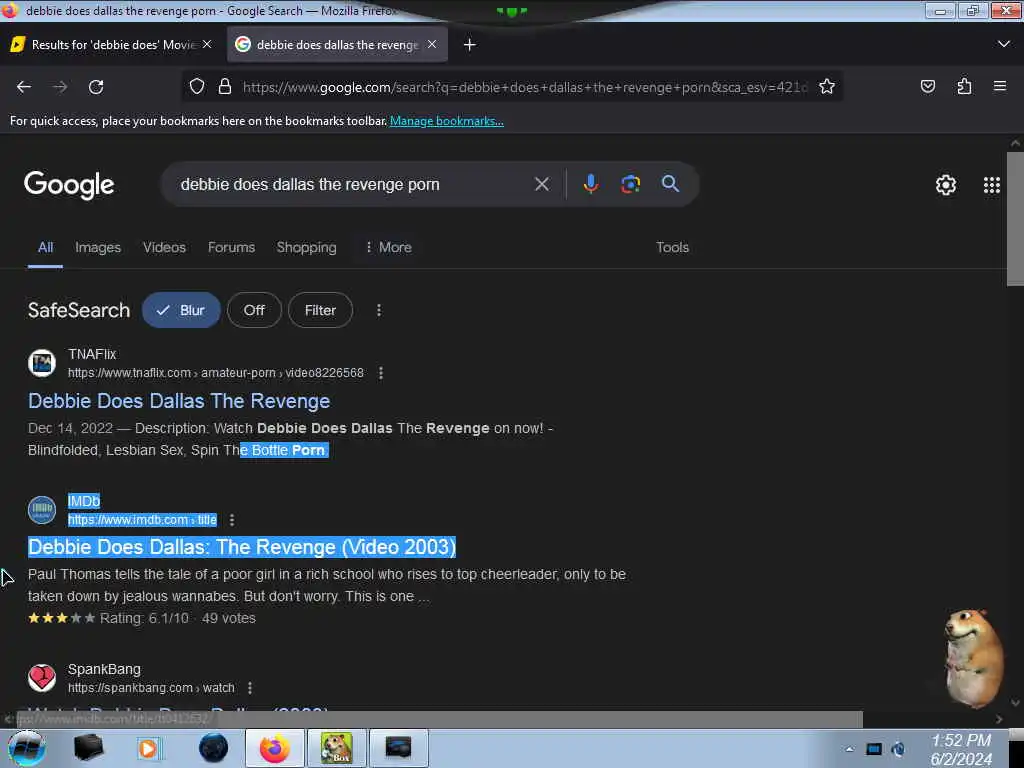
Task: Save to Pocket icon
Action: (927, 86)
